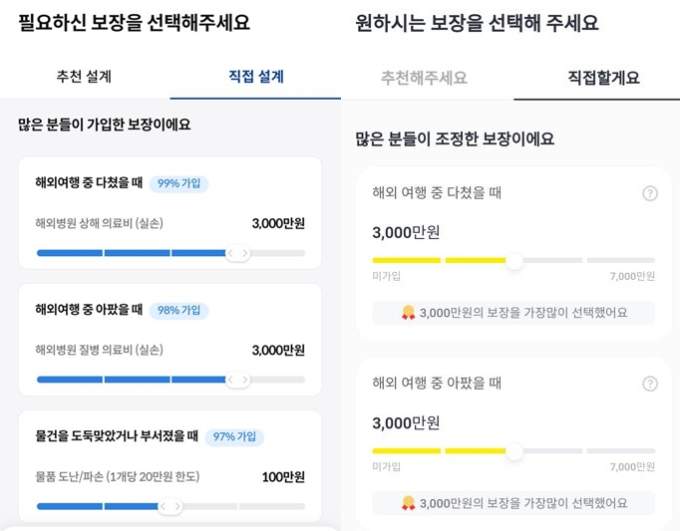Click right arrow on 상해 의료비 slider handle
This screenshot has width=680, height=531.
pos(245,253)
